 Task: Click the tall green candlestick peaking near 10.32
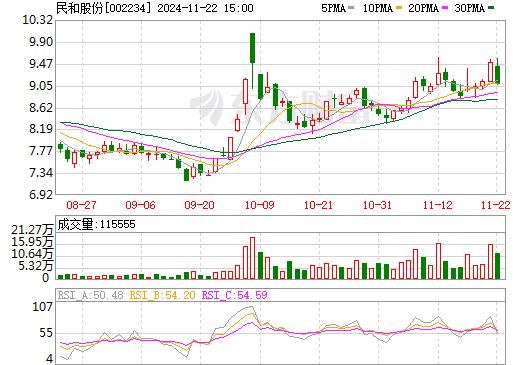(253, 48)
